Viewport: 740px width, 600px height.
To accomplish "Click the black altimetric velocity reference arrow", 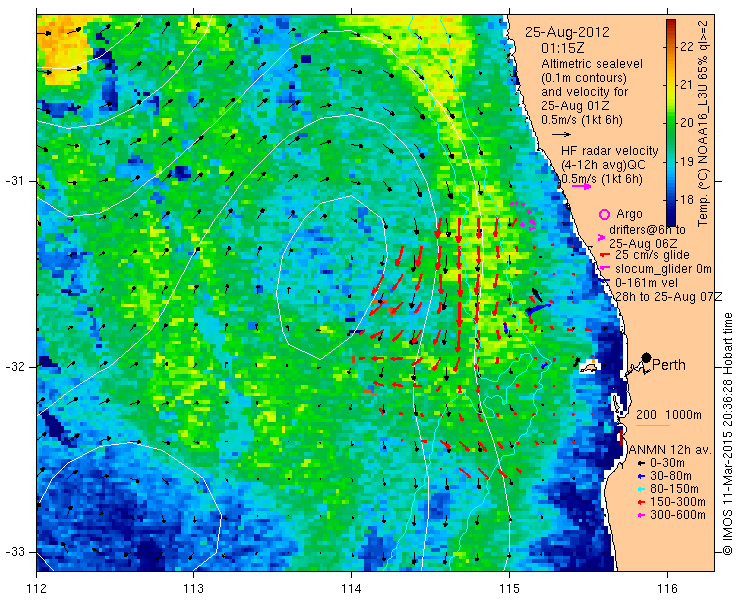I will 561,135.
